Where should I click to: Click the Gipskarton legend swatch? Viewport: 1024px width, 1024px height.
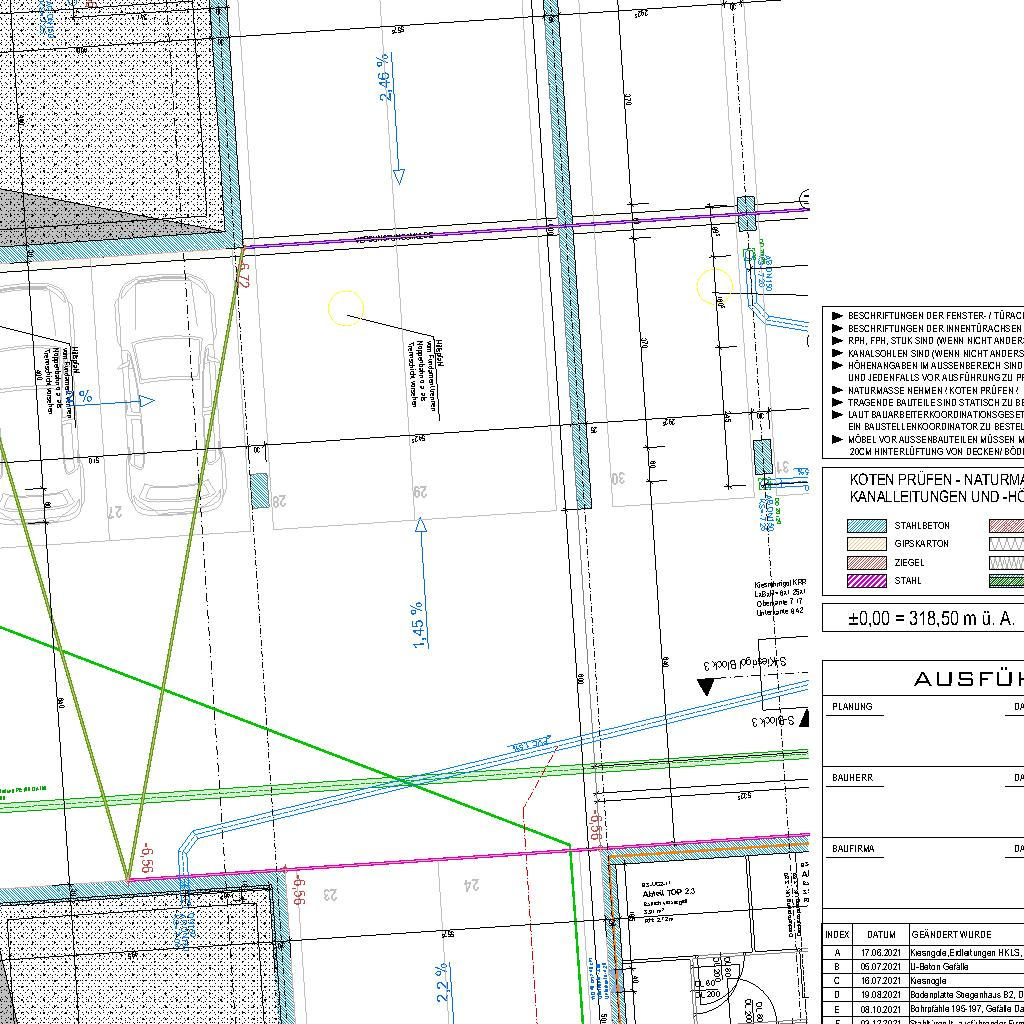click(867, 544)
